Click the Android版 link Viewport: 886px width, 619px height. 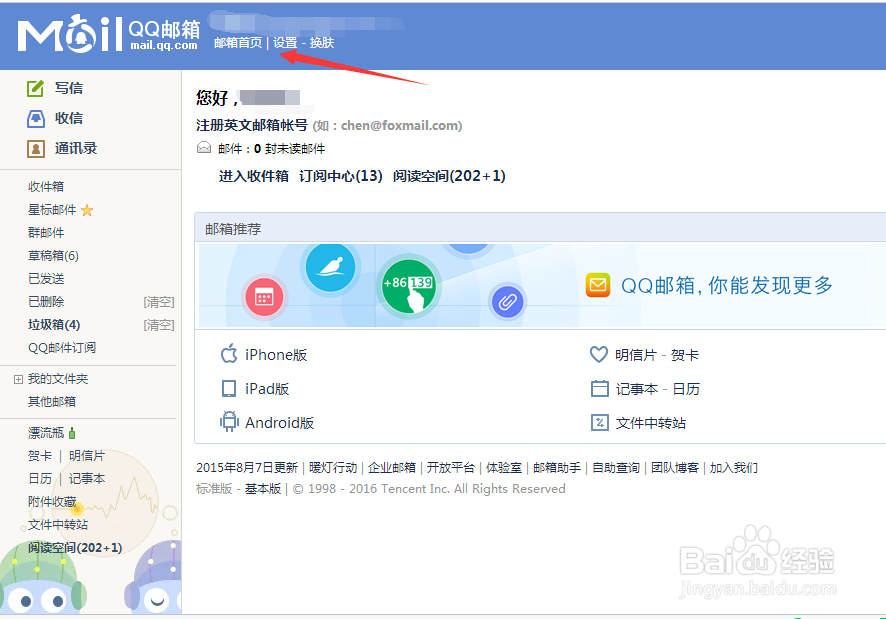pyautogui.click(x=280, y=423)
